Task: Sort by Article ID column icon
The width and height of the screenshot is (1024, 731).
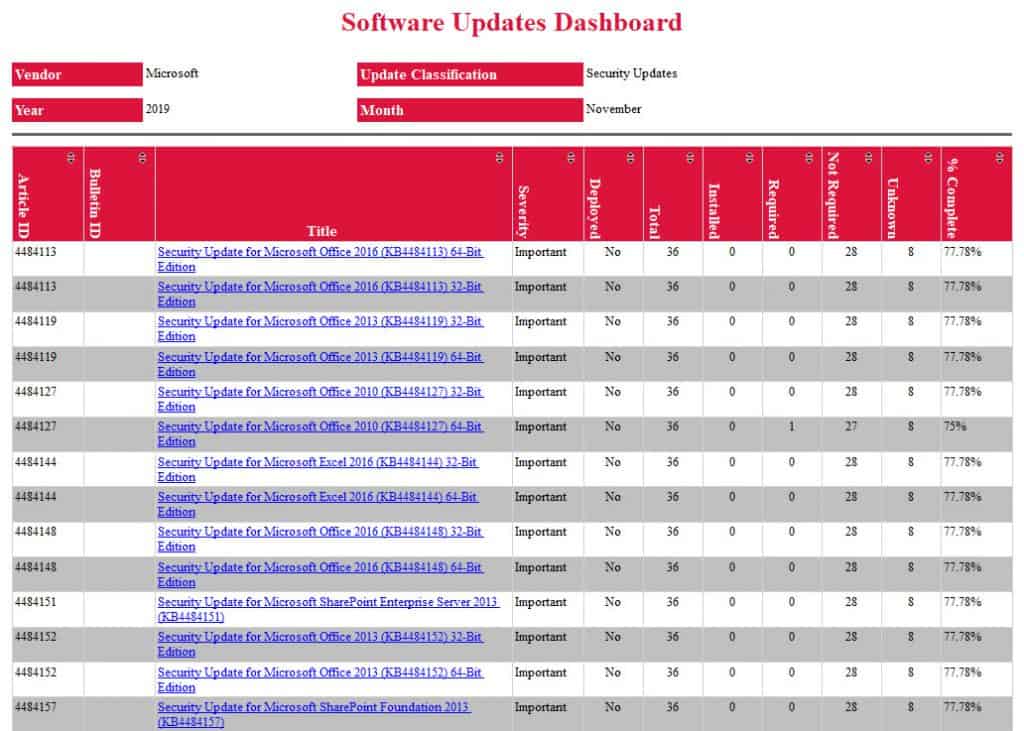Action: (x=71, y=157)
